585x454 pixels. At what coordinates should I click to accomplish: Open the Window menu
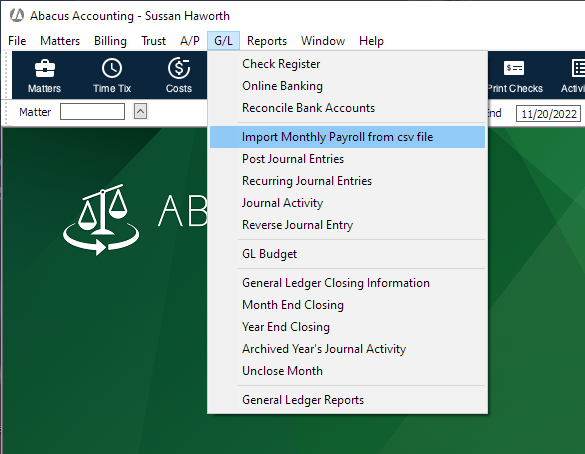[x=323, y=41]
